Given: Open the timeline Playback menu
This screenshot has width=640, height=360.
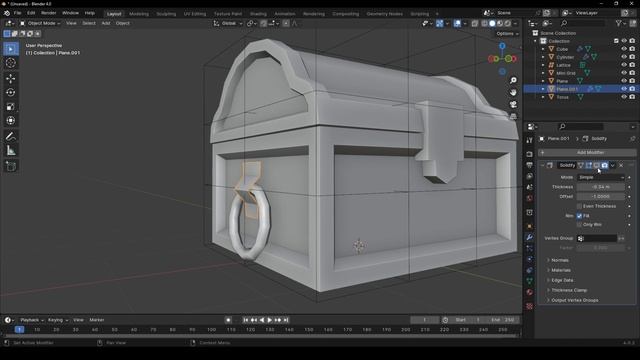Looking at the screenshot, I should (32, 320).
